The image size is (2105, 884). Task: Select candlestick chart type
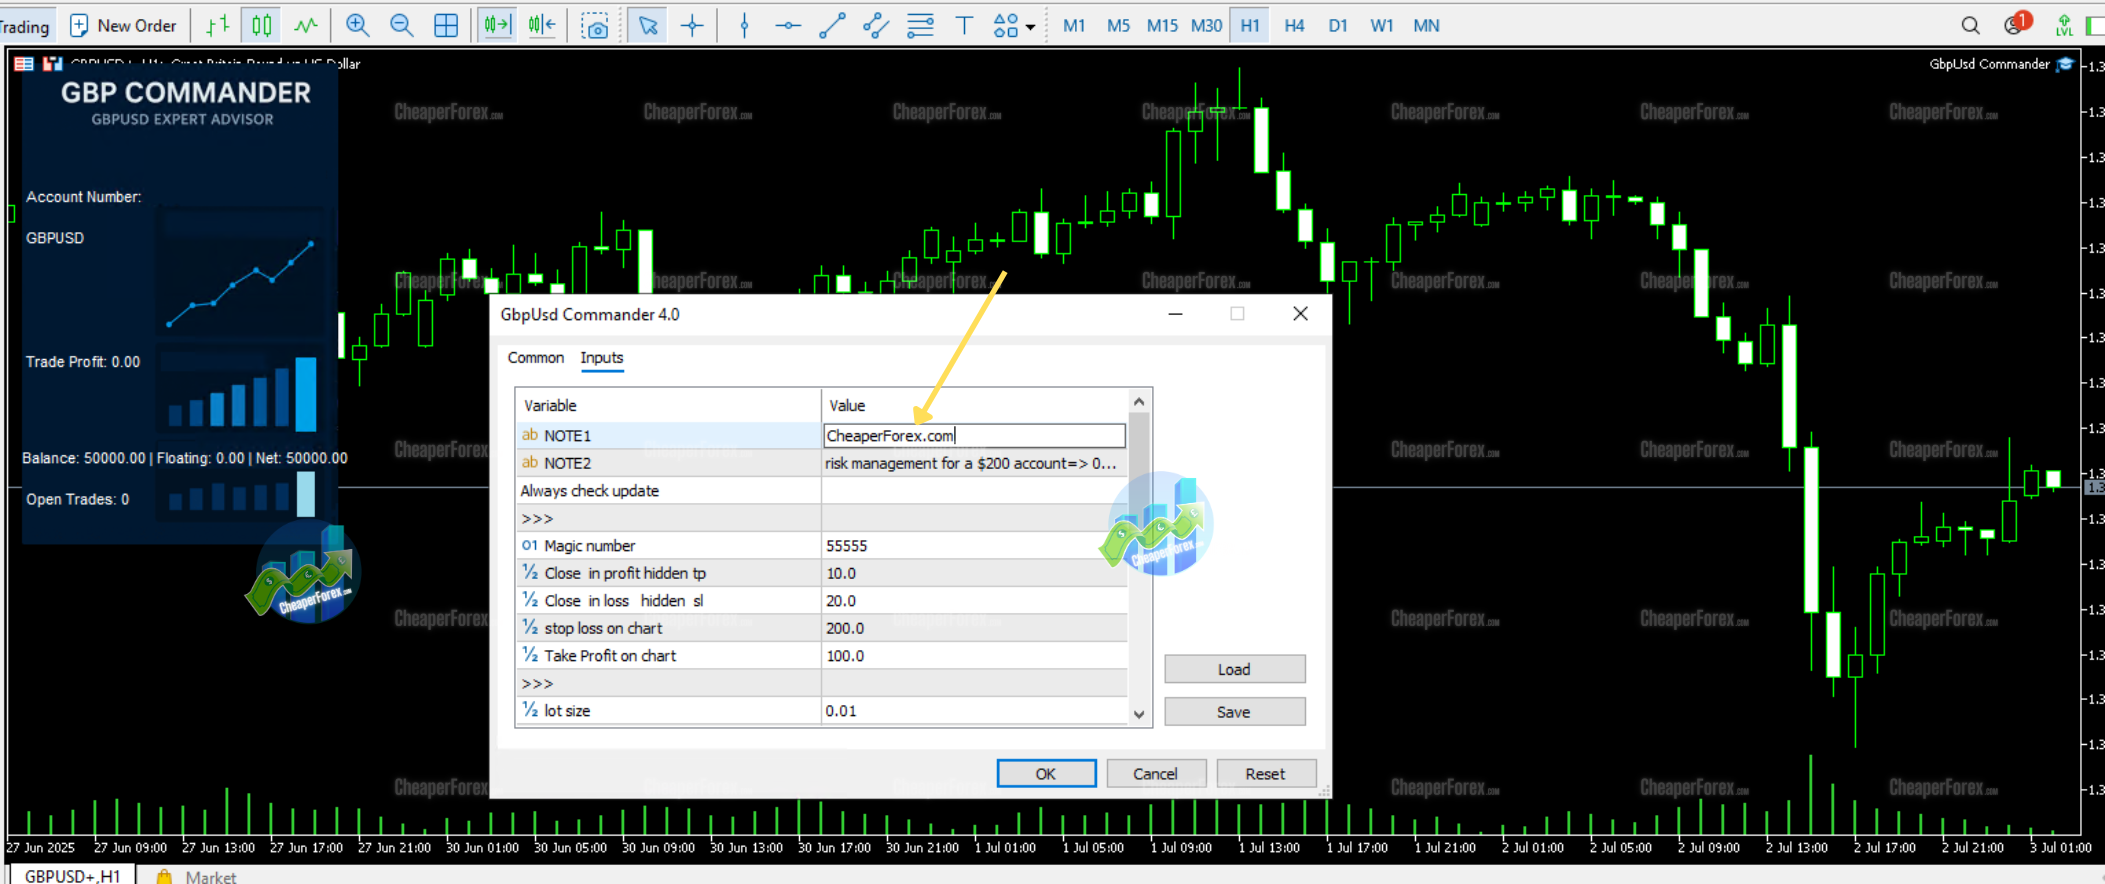pyautogui.click(x=262, y=25)
